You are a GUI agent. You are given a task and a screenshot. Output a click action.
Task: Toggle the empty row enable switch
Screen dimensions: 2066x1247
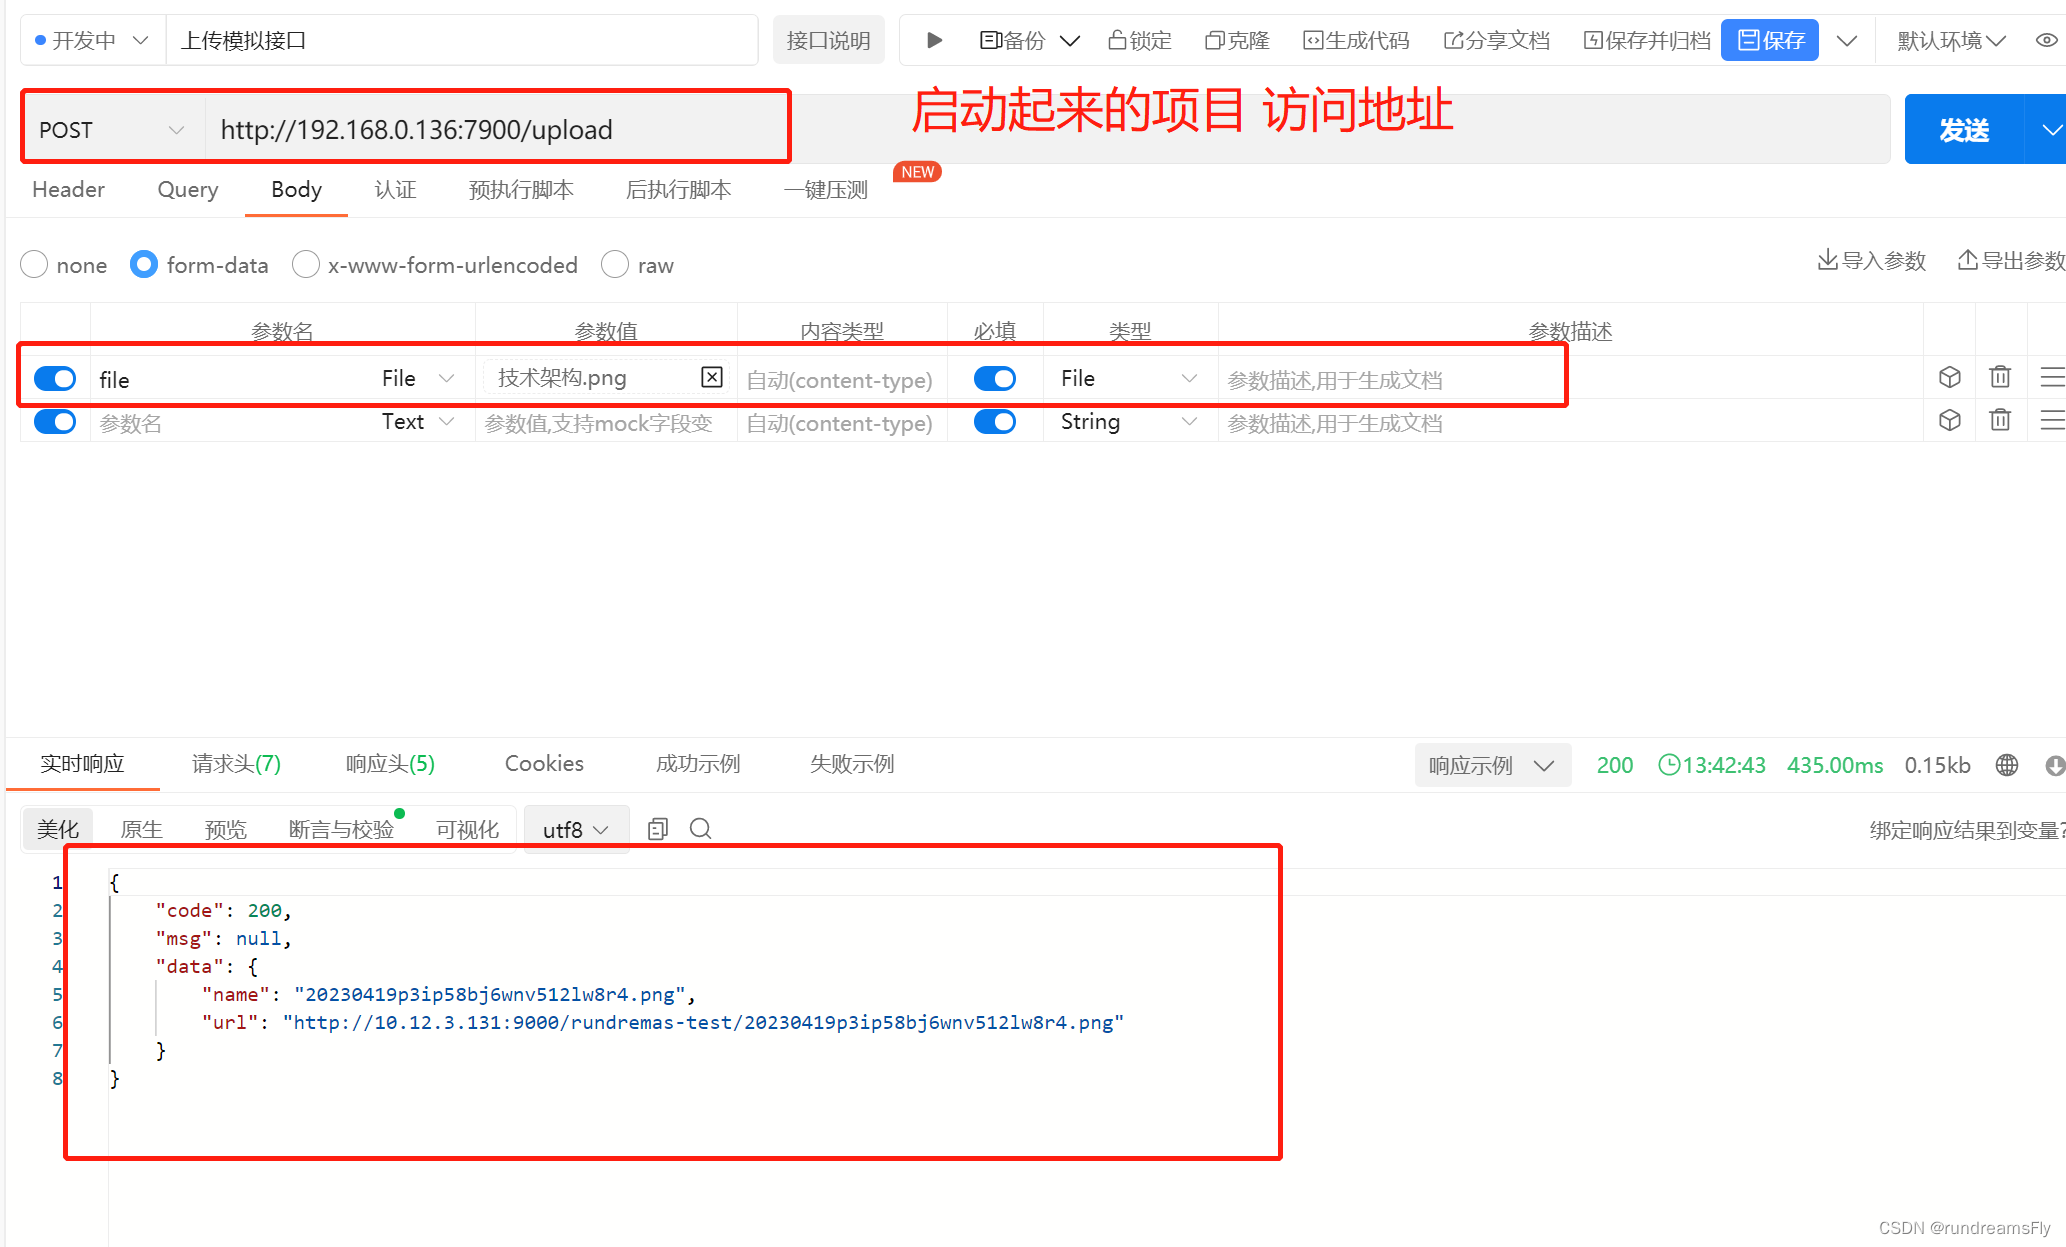(x=55, y=421)
